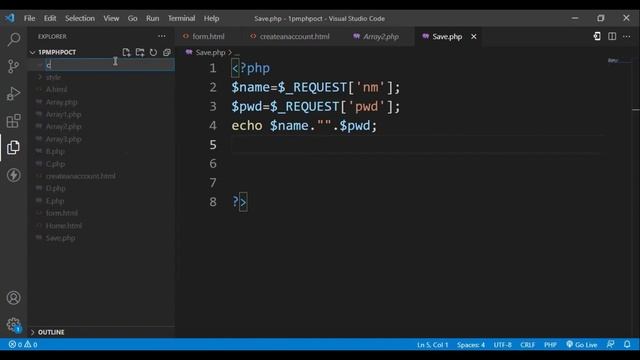
Task: Open Array3.php in the Explorer
Action: pyautogui.click(x=63, y=139)
